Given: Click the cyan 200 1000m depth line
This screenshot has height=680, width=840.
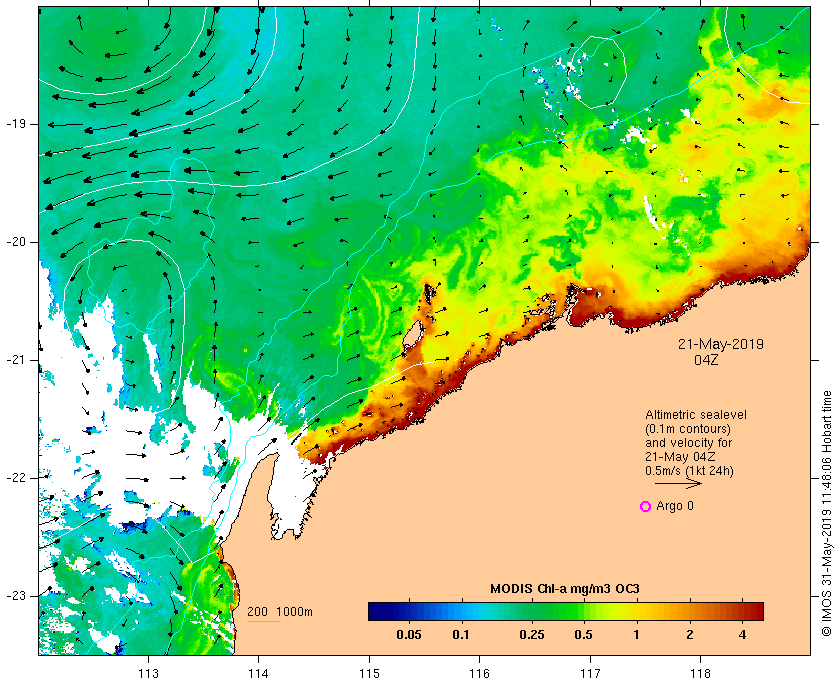Looking at the screenshot, I should [x=264, y=622].
